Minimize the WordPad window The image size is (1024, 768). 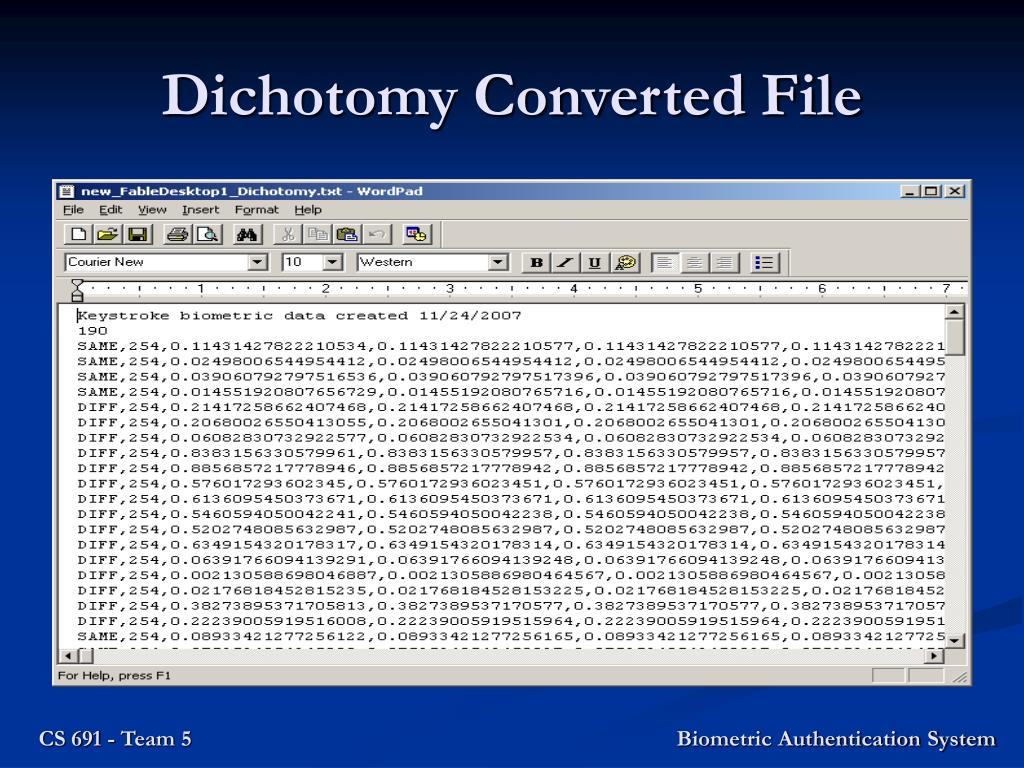point(910,191)
